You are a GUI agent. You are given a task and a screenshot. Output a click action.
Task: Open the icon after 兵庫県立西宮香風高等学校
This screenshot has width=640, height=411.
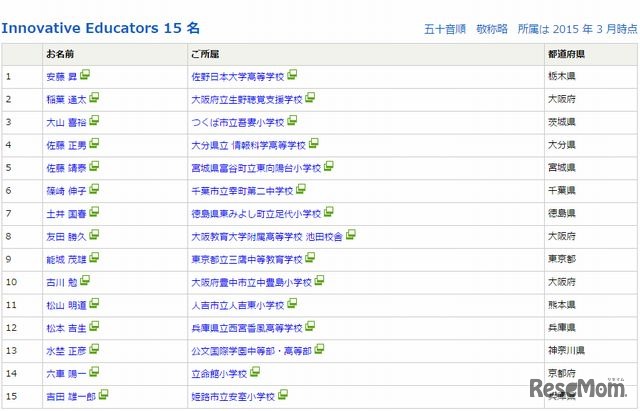click(x=310, y=326)
